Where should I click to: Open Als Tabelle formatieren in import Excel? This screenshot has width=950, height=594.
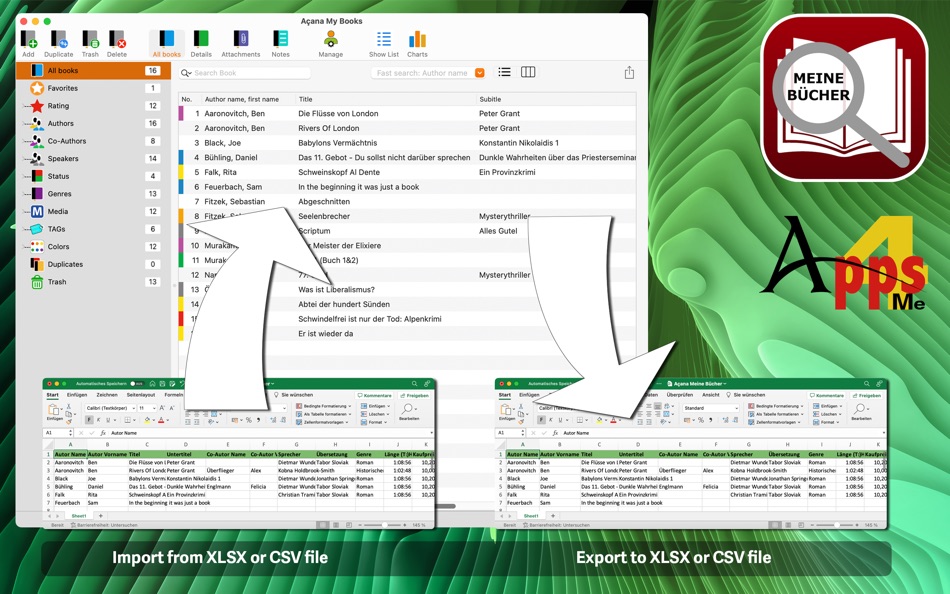pos(324,414)
